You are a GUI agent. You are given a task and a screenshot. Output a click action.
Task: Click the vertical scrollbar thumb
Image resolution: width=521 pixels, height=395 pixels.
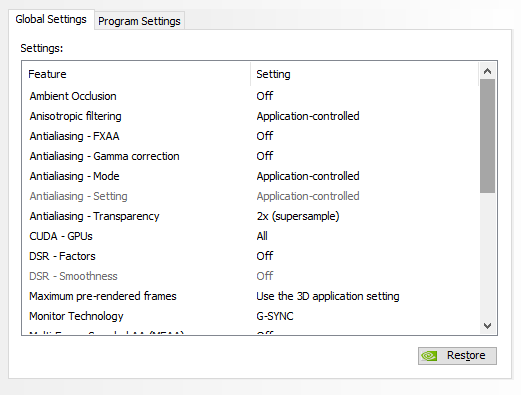click(487, 136)
